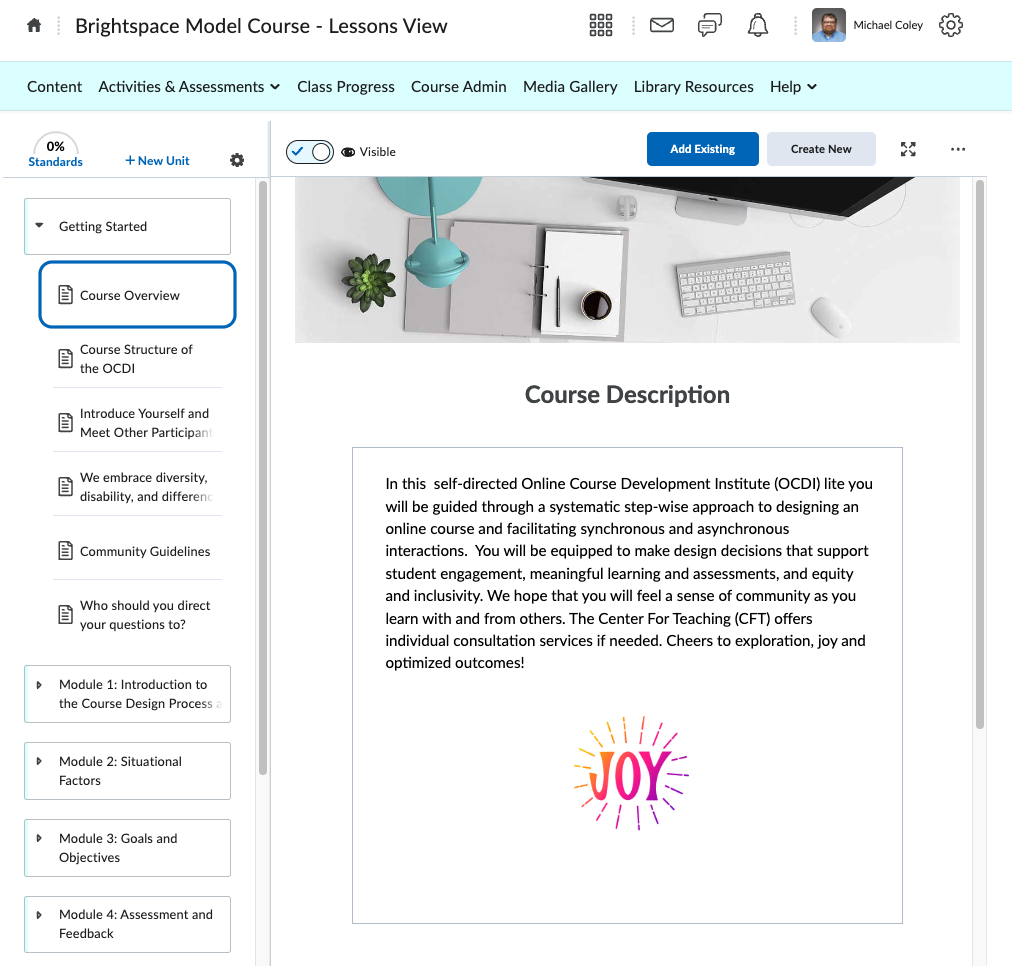Viewport: 1012px width, 966px height.
Task: Go to Class Progress in navbar
Action: point(346,87)
